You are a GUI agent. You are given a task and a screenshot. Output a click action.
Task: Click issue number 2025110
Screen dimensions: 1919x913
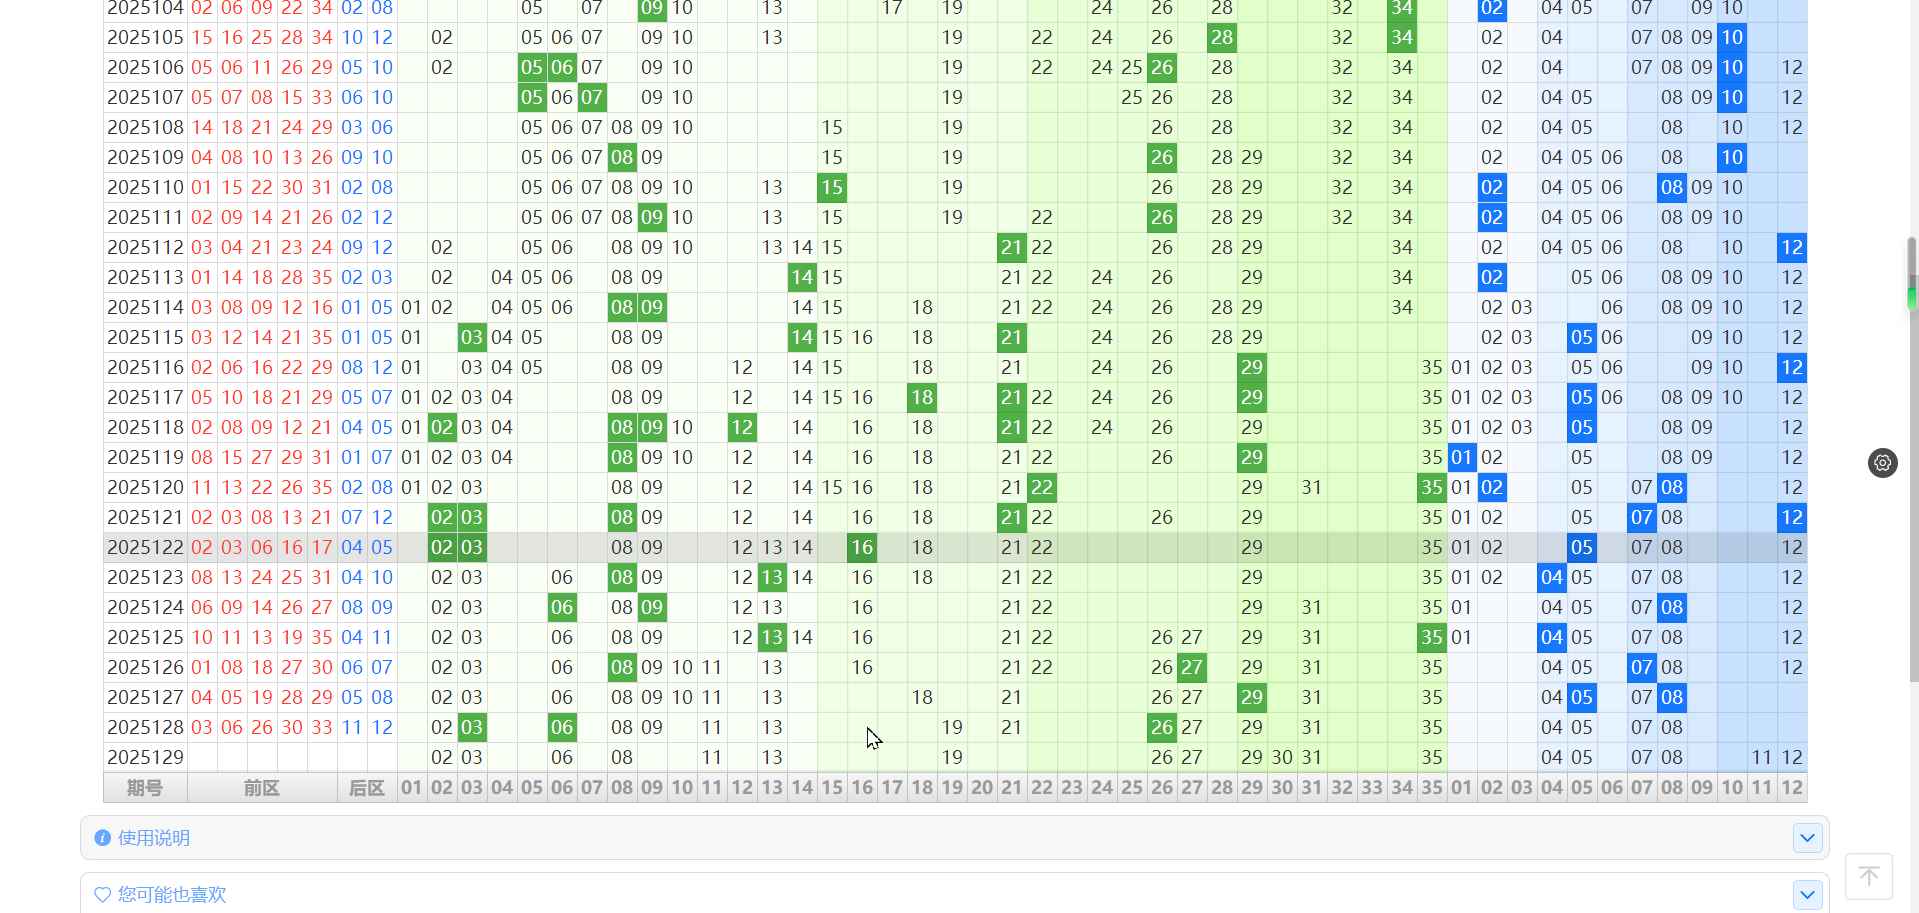(145, 187)
